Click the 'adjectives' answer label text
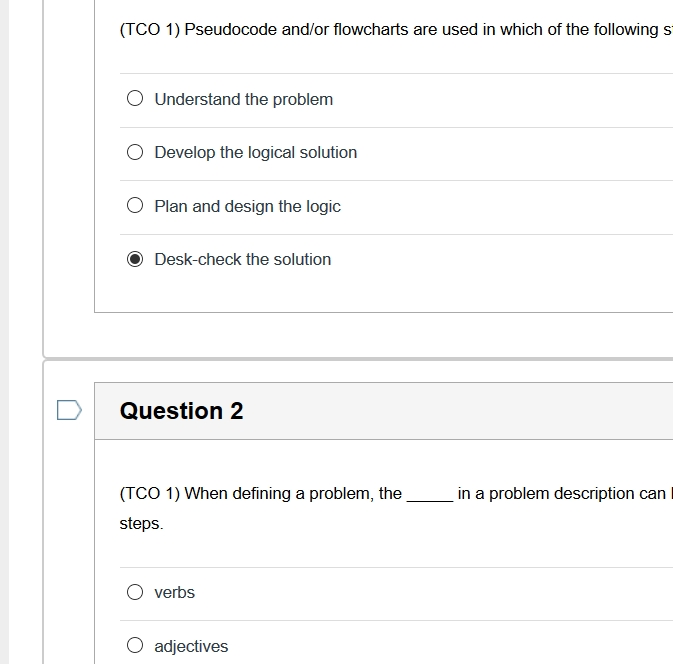Screen dimensions: 673x664 click(x=191, y=646)
